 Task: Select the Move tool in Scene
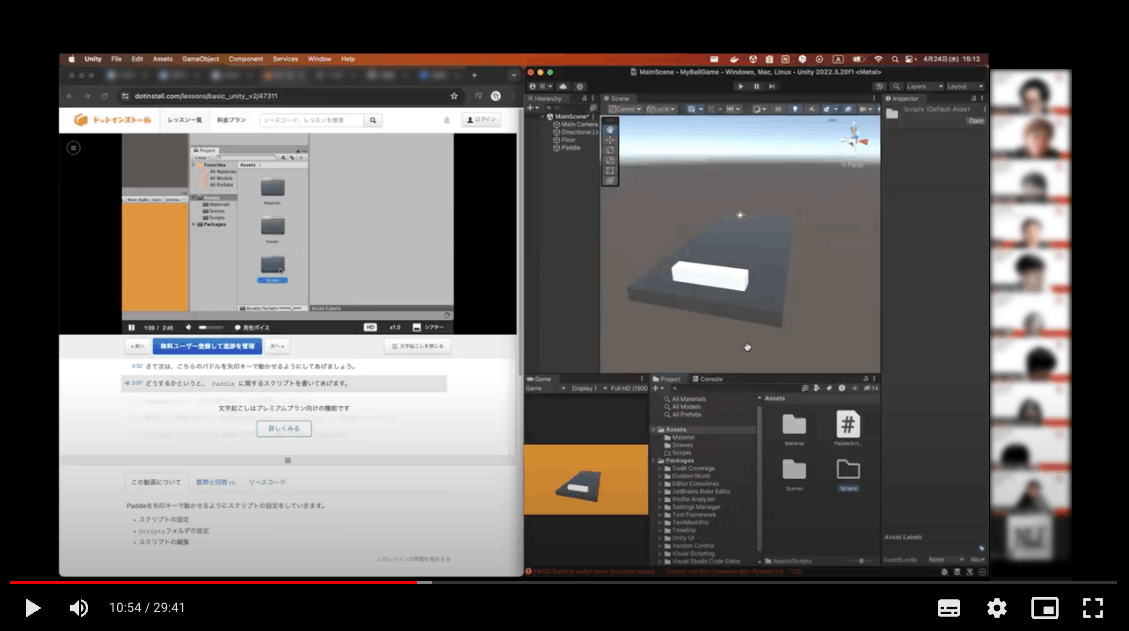click(610, 140)
